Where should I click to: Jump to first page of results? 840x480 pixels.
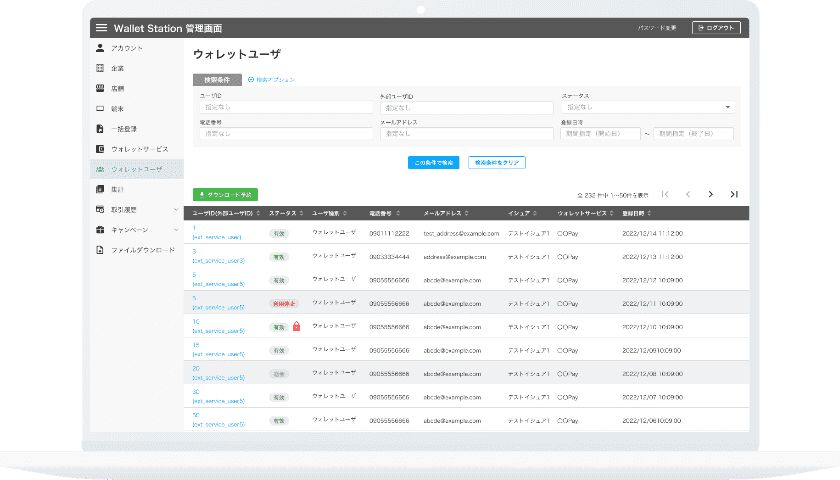click(x=665, y=194)
